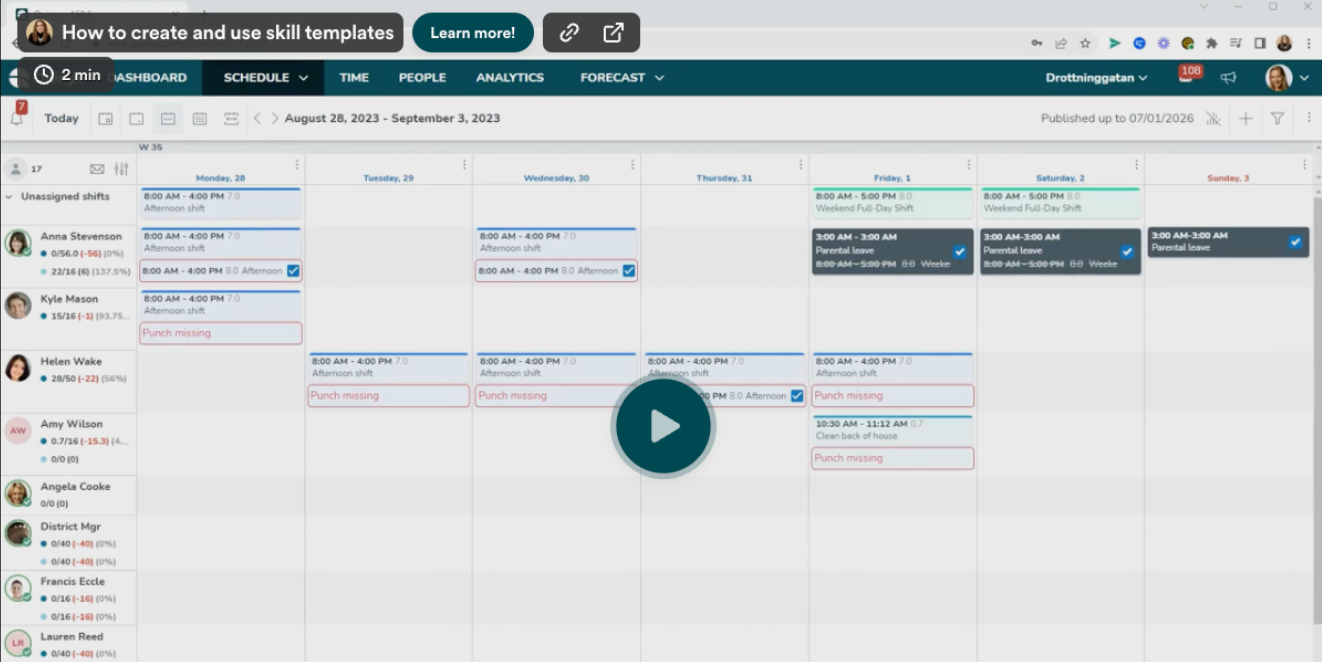Click the notification bell icon
Viewport: 1322px width, 662px height.
pyautogui.click(x=16, y=118)
